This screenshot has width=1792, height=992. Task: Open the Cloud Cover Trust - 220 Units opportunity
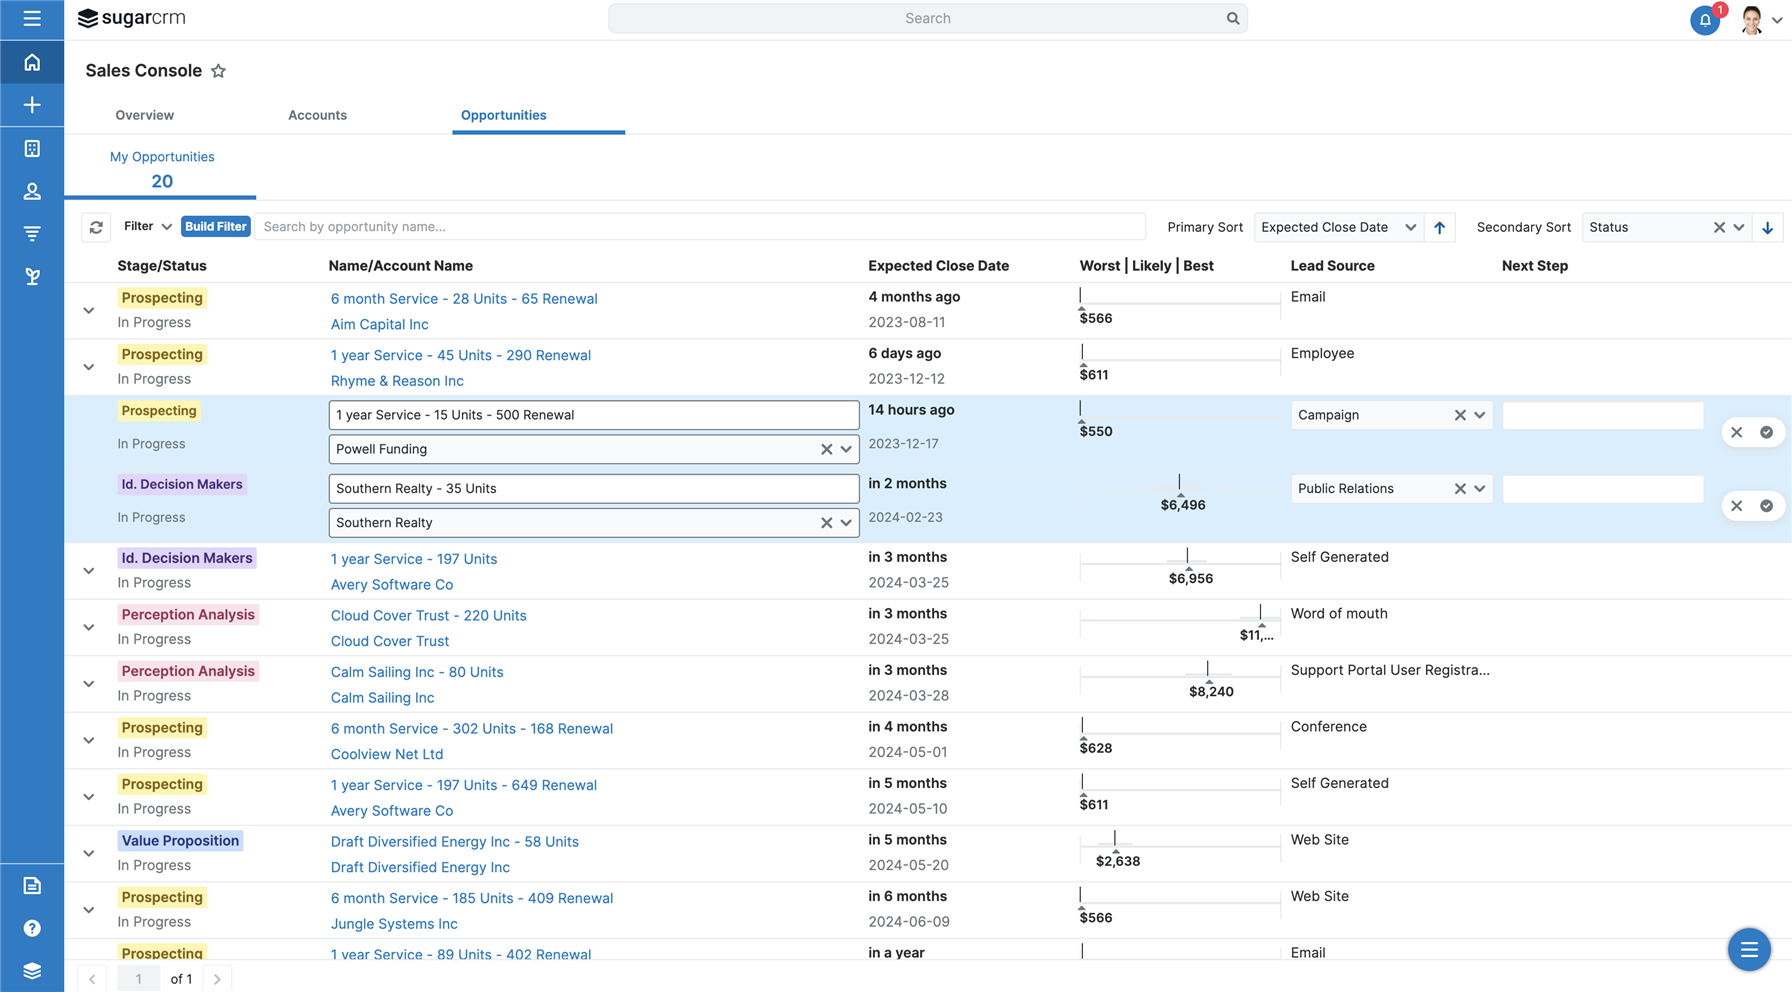pyautogui.click(x=428, y=615)
